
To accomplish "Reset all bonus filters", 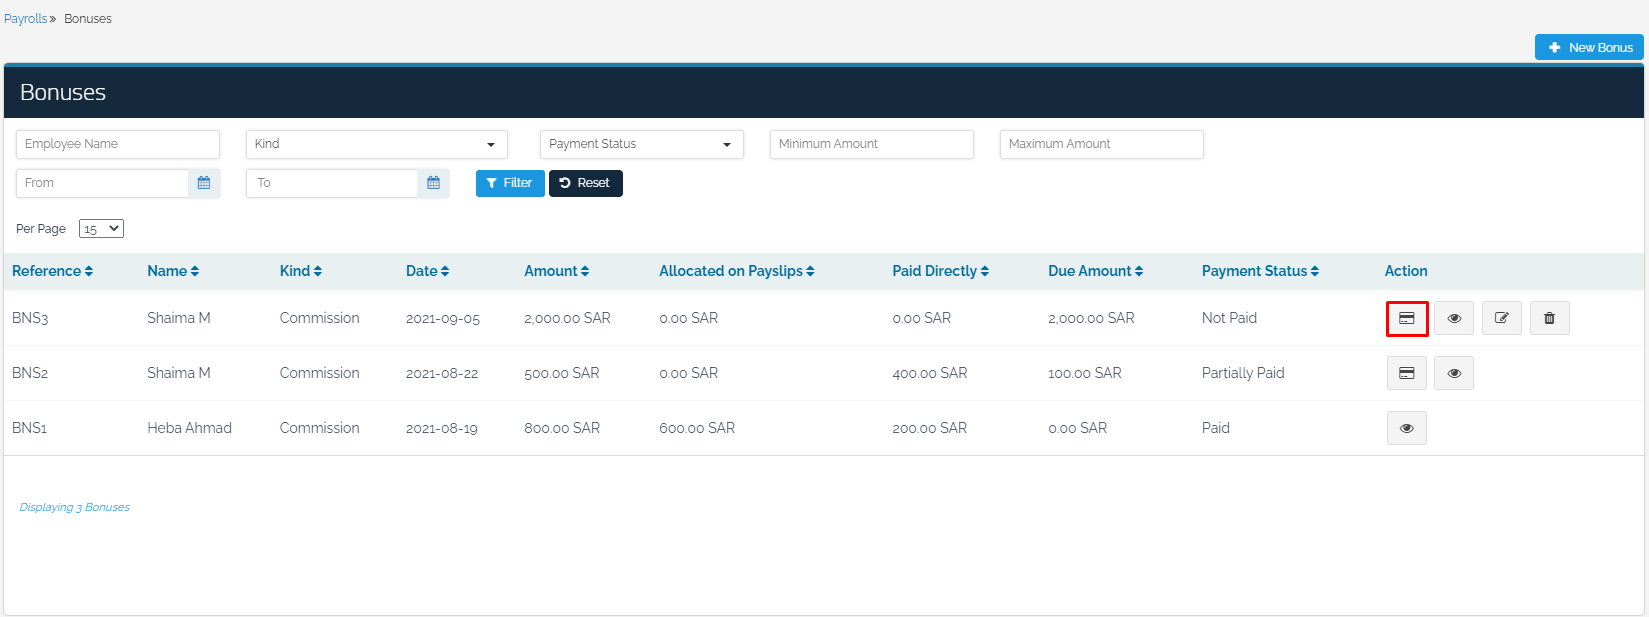I will tap(585, 183).
